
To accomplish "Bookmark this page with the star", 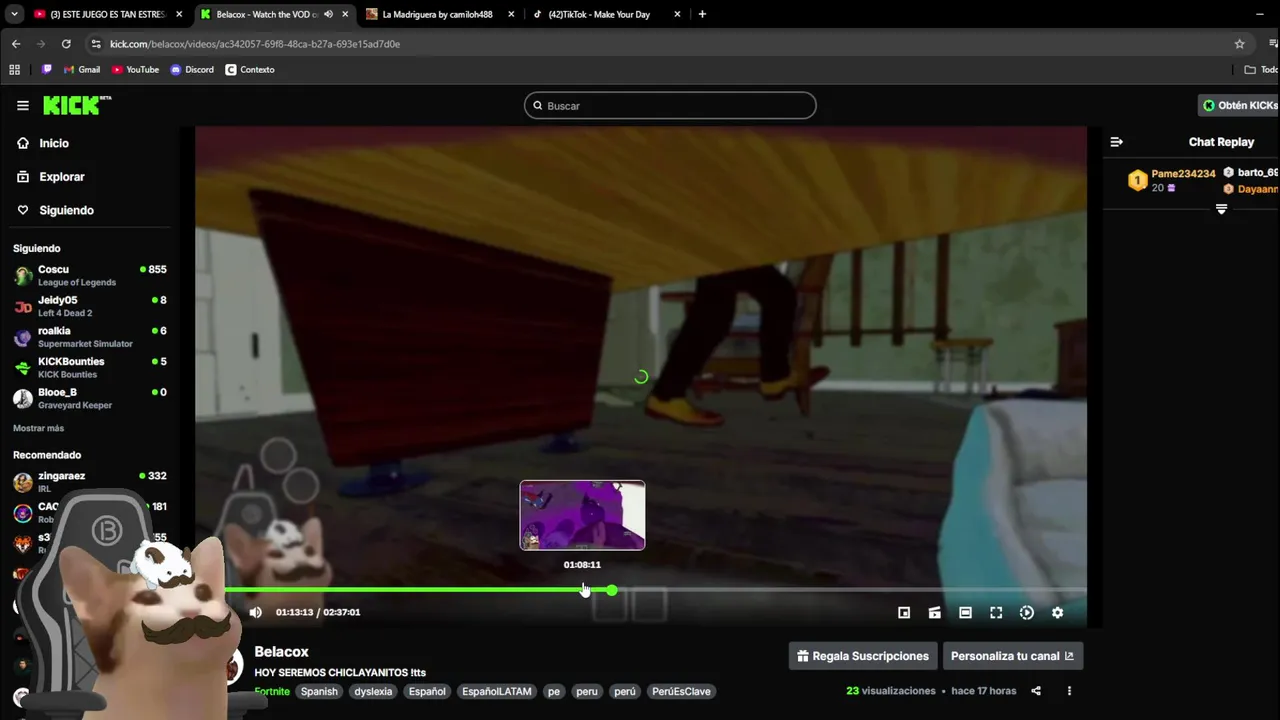I will coord(1240,44).
